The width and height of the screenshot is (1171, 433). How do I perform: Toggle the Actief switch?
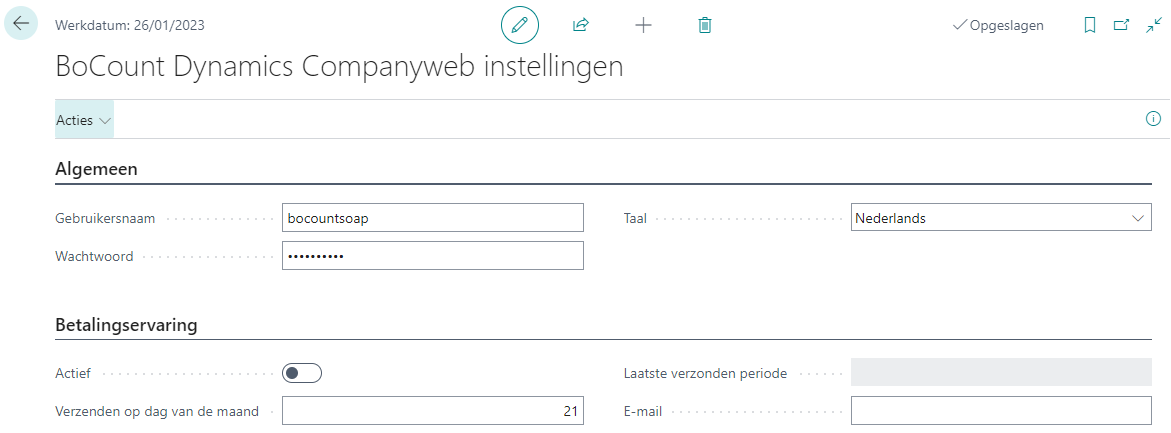[301, 373]
